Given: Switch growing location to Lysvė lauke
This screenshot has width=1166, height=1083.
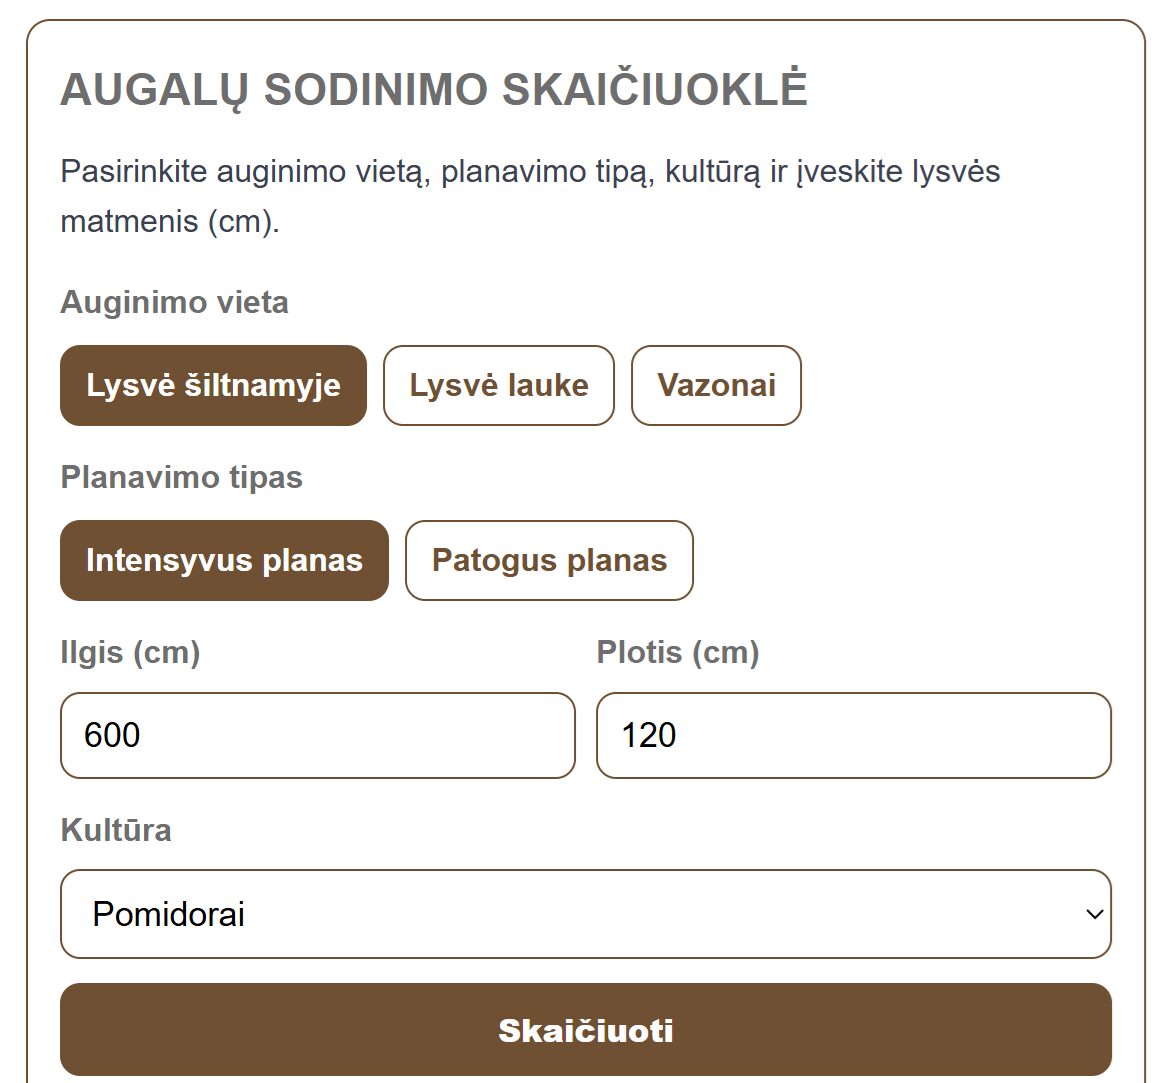Looking at the screenshot, I should (498, 386).
